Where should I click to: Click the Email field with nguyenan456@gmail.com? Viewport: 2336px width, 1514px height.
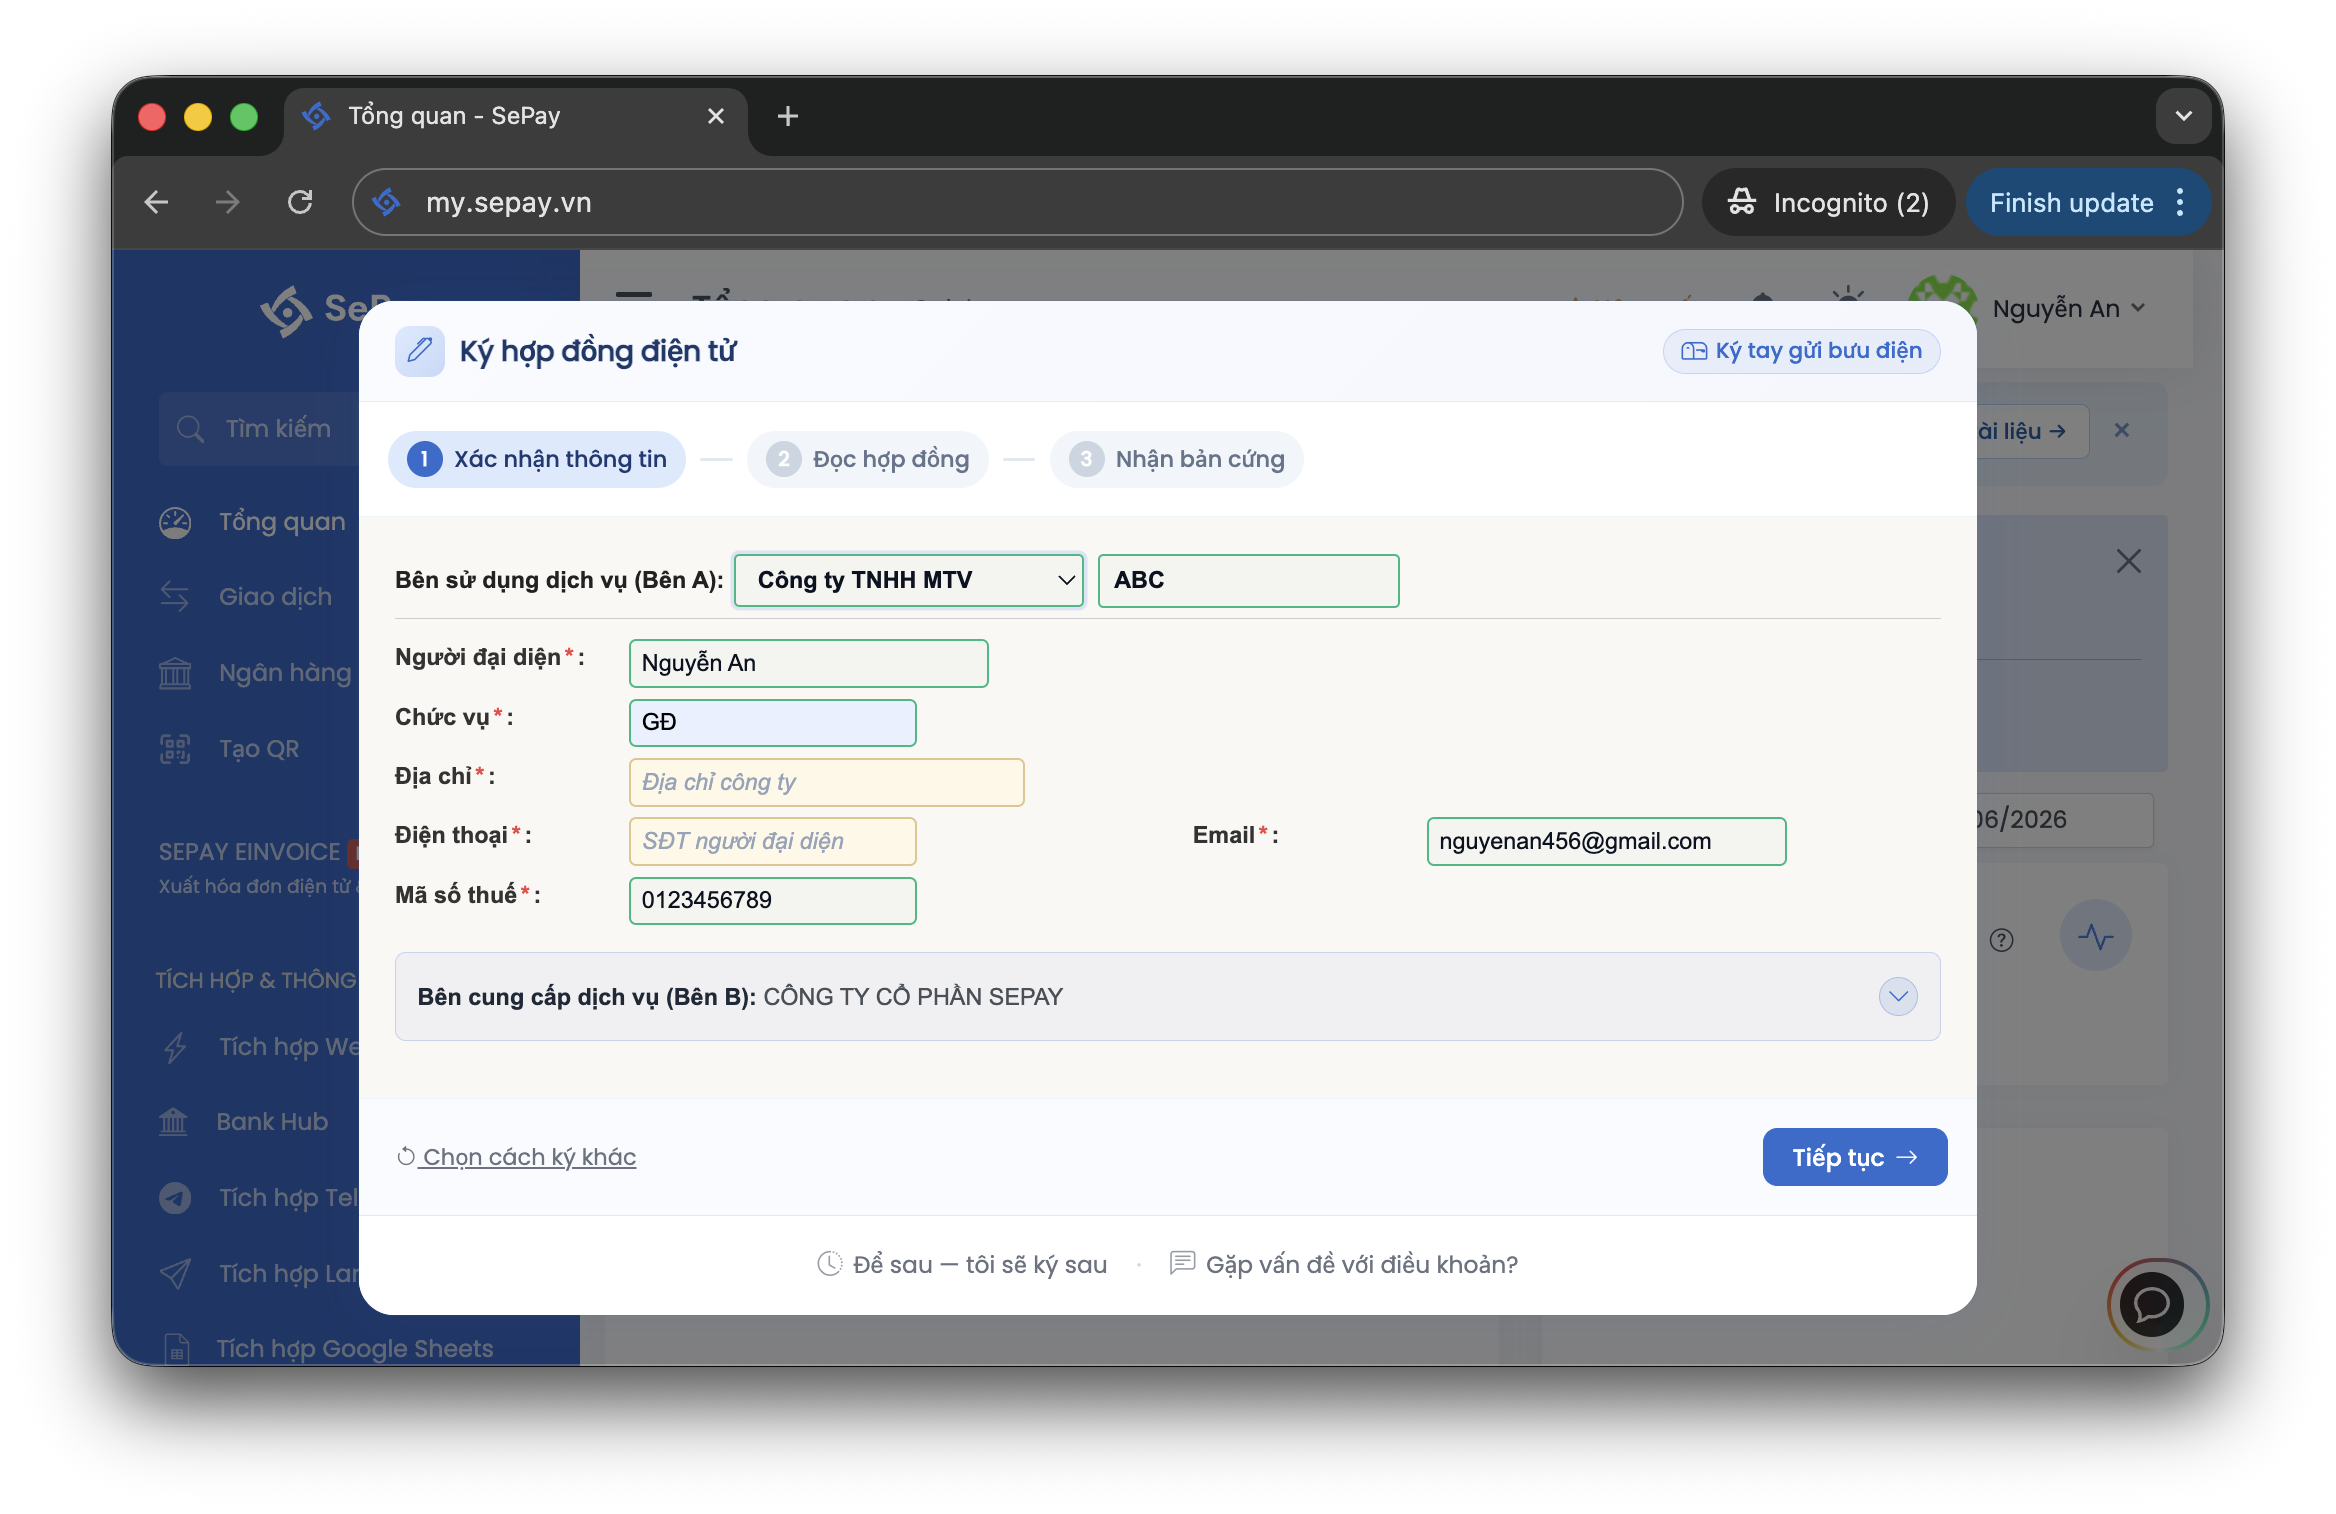[x=1606, y=841]
